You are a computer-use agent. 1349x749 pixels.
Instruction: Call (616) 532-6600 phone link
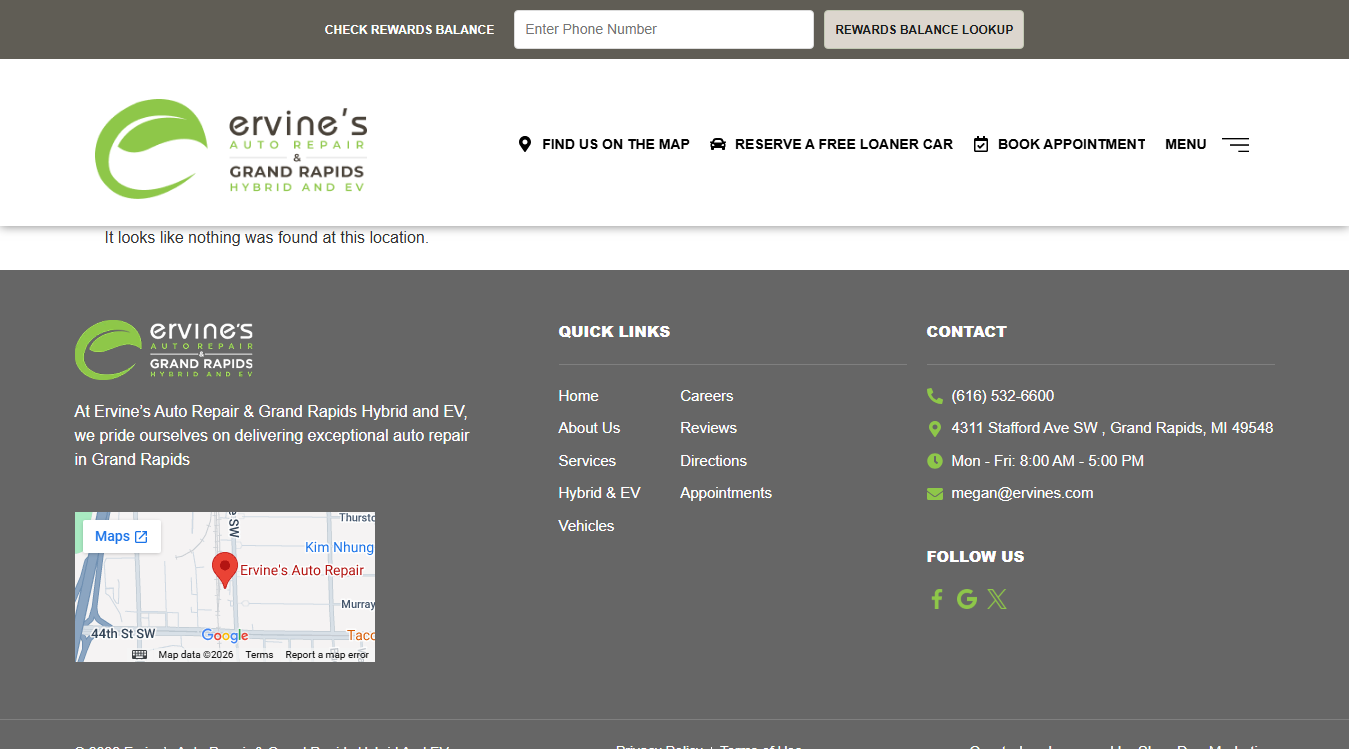click(x=1003, y=396)
